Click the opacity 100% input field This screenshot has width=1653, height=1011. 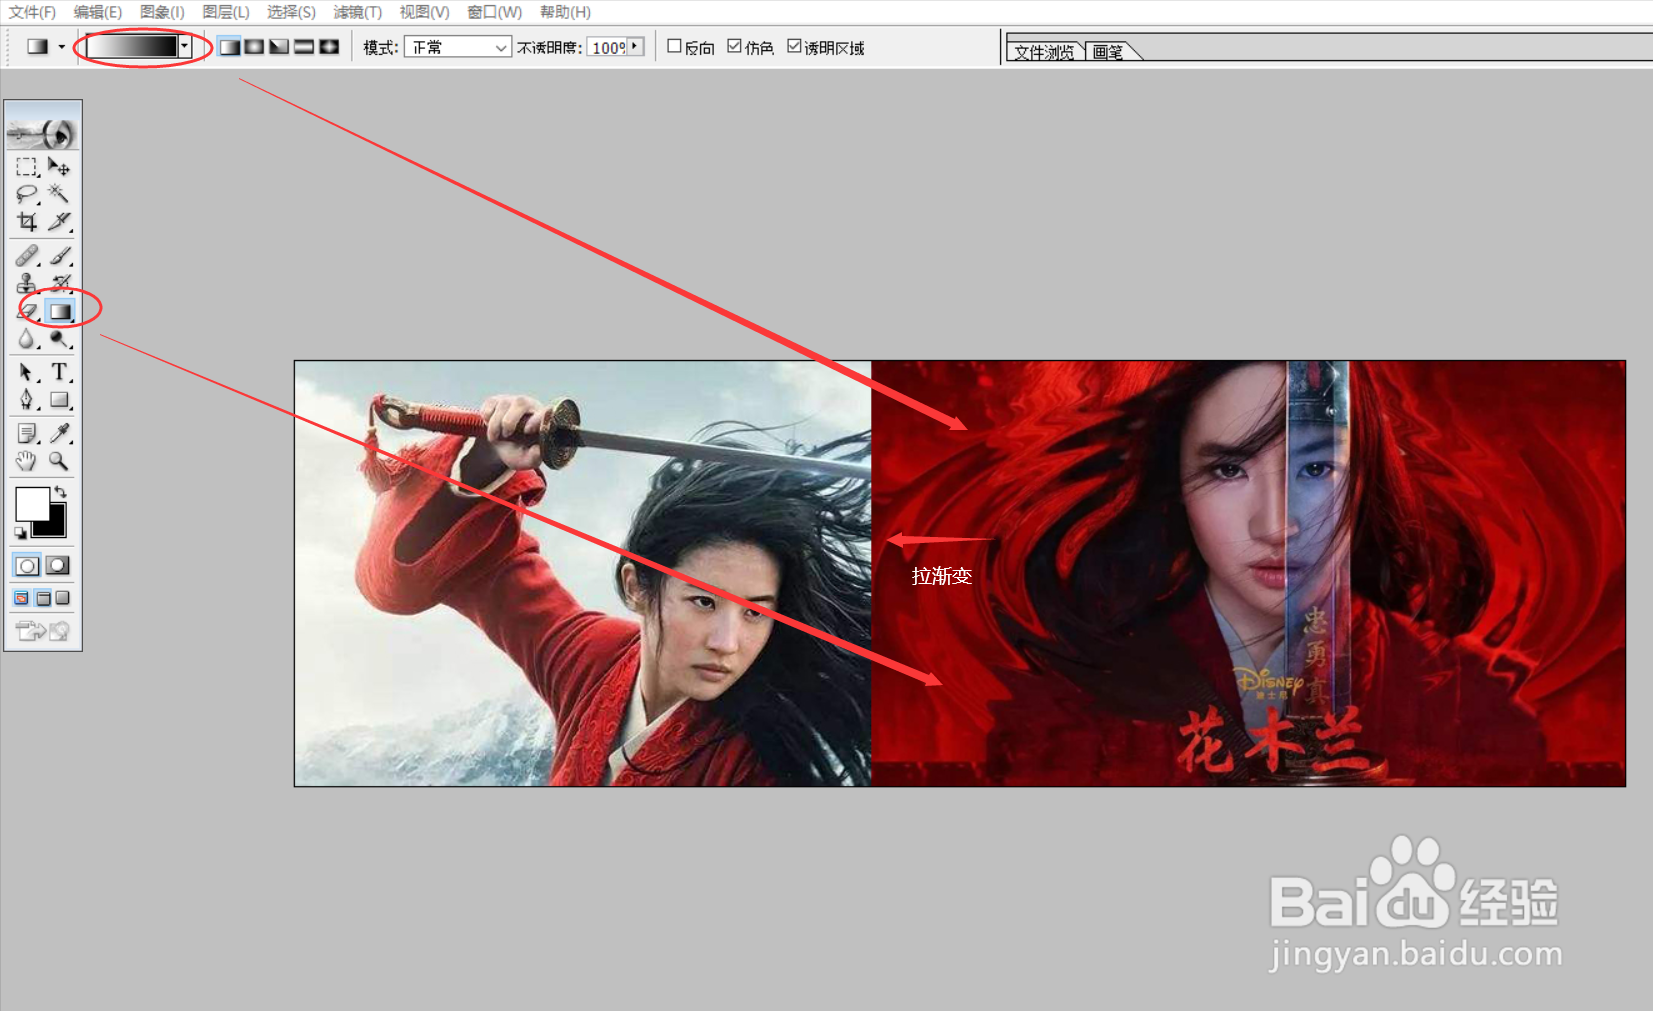click(x=607, y=47)
